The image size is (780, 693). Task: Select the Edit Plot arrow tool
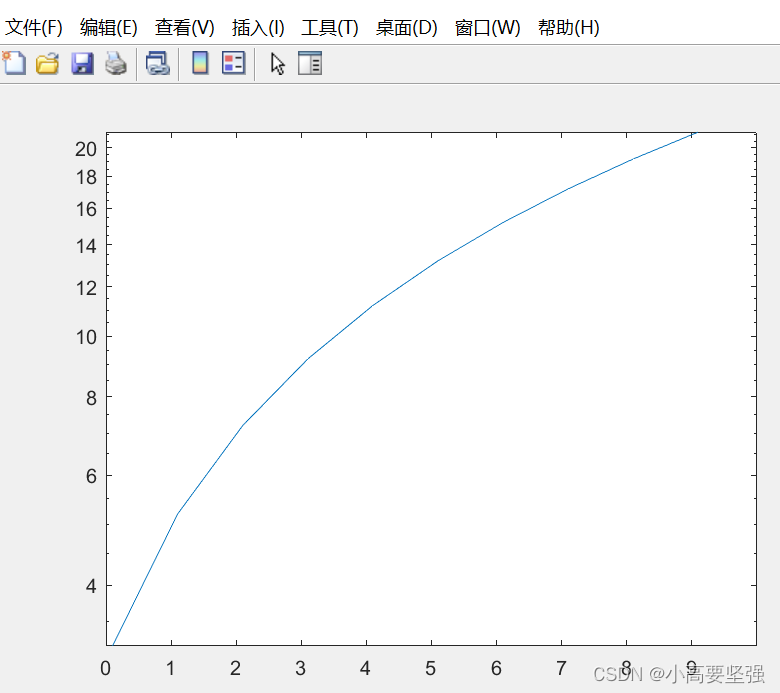click(x=278, y=64)
